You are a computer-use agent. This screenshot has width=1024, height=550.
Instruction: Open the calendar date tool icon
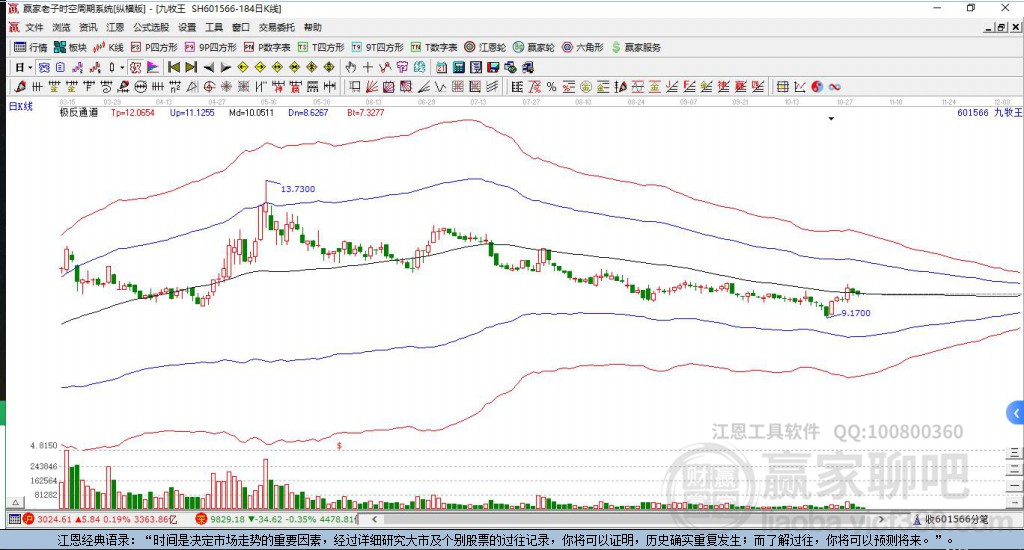442,67
